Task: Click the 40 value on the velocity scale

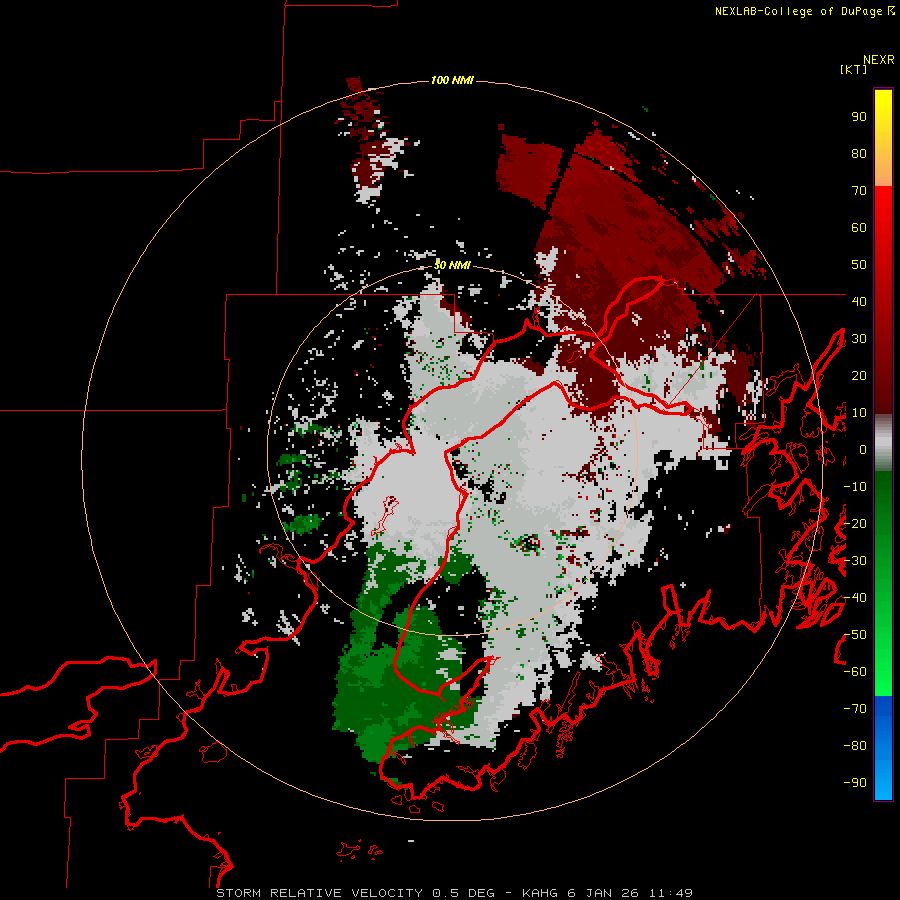Action: point(859,302)
